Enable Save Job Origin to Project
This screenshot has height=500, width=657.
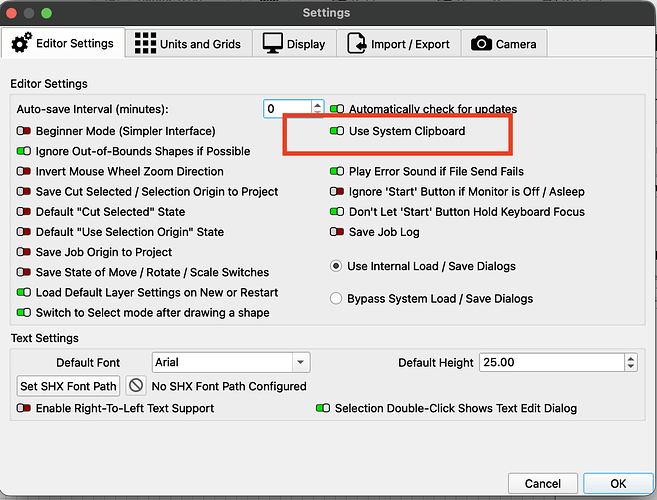[23, 252]
